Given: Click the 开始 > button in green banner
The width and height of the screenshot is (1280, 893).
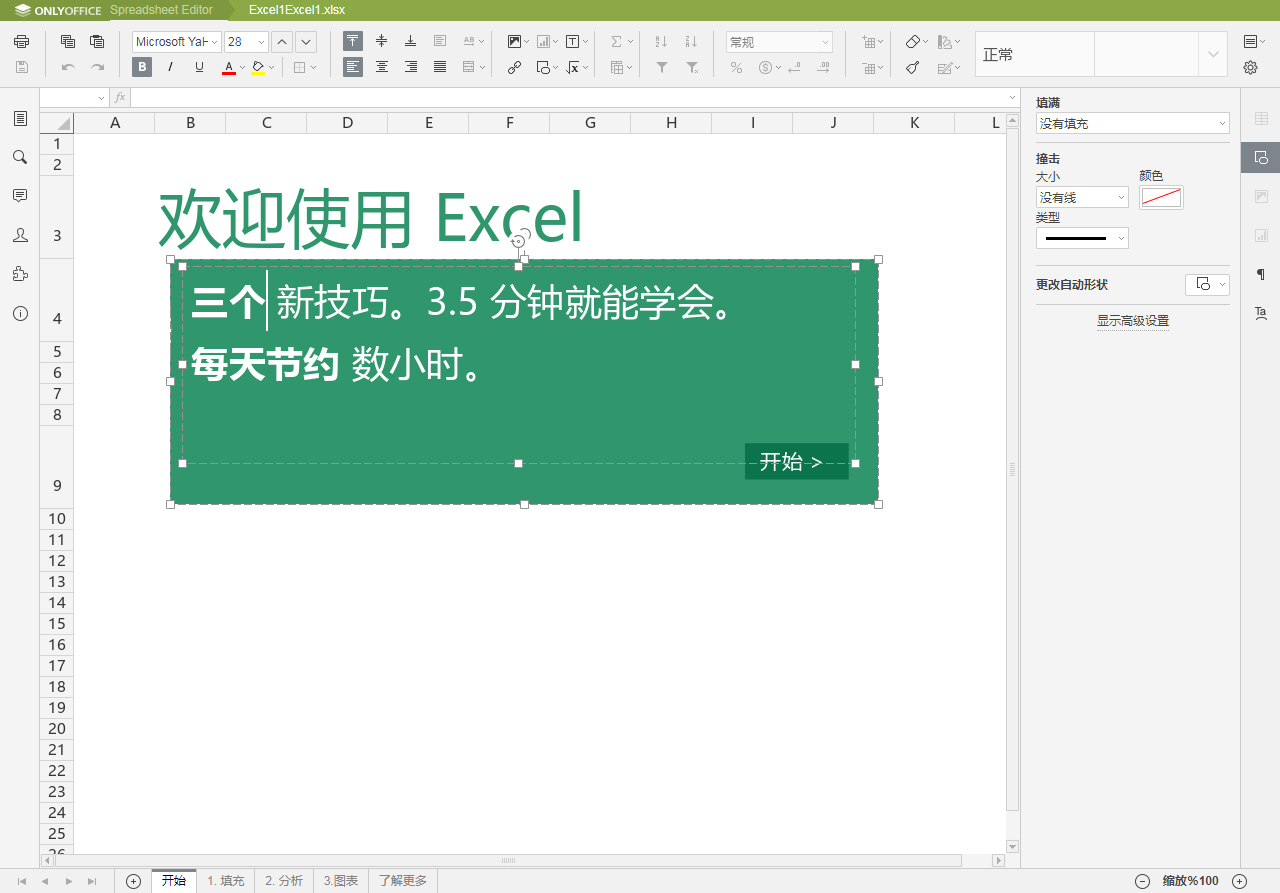Looking at the screenshot, I should pos(796,461).
